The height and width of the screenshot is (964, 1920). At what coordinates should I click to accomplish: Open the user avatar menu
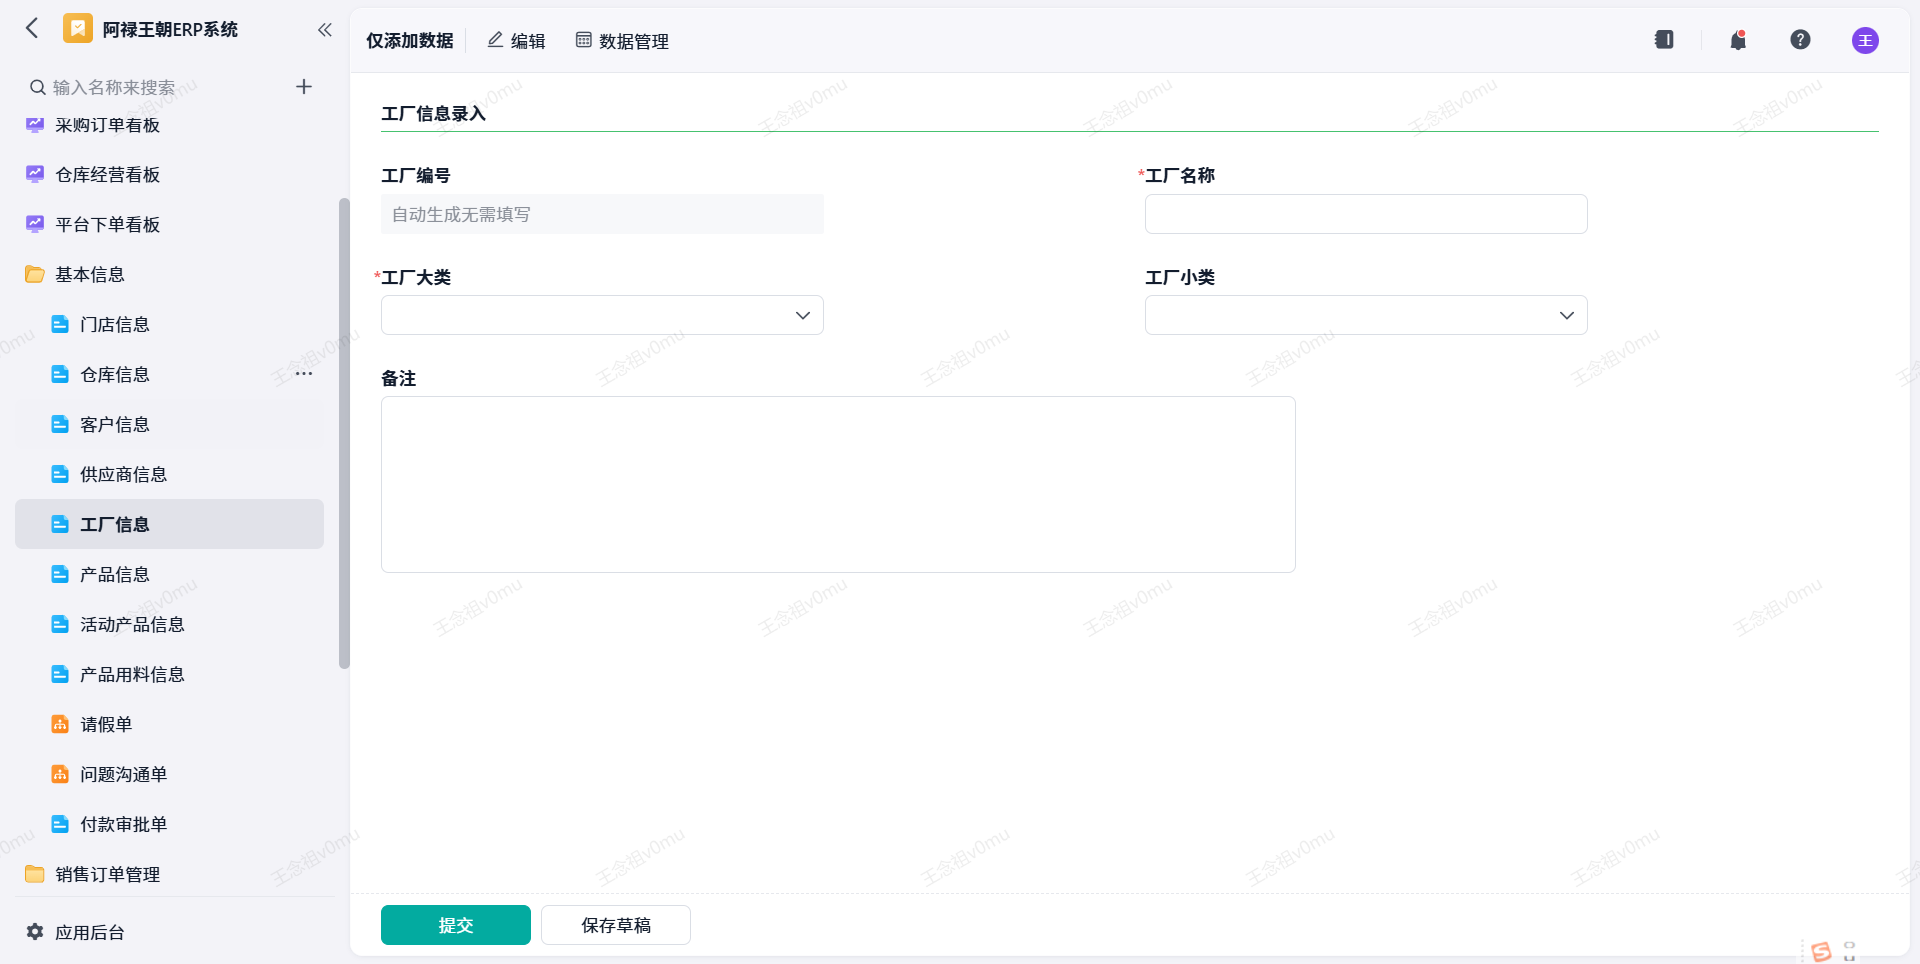(1865, 40)
